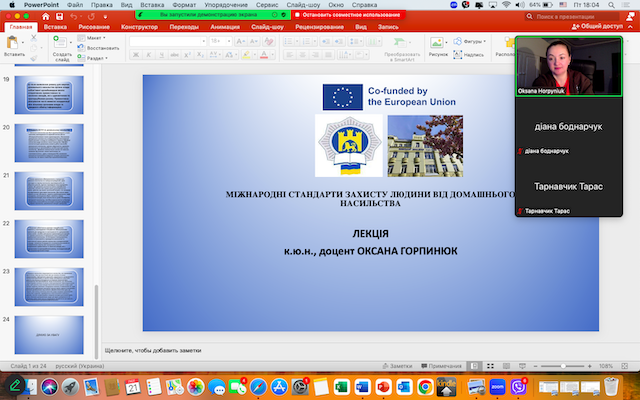This screenshot has height=400, width=640.
Task: Open the Layout (Макет) dropdown
Action: (x=92, y=38)
